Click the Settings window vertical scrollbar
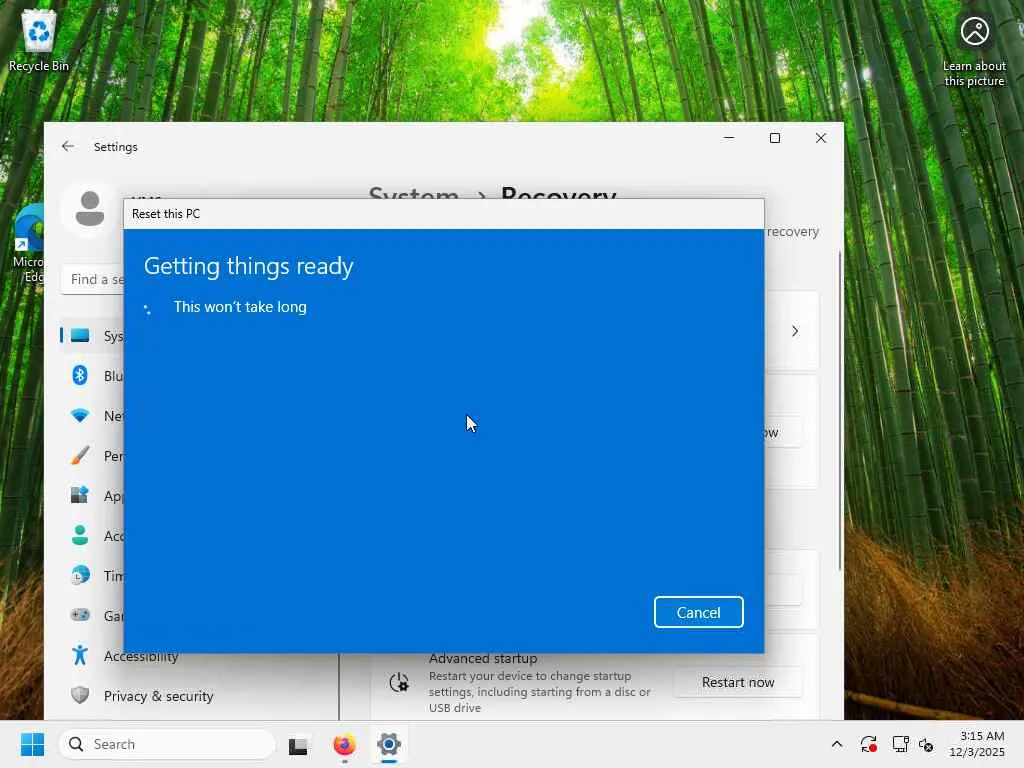 [x=840, y=411]
